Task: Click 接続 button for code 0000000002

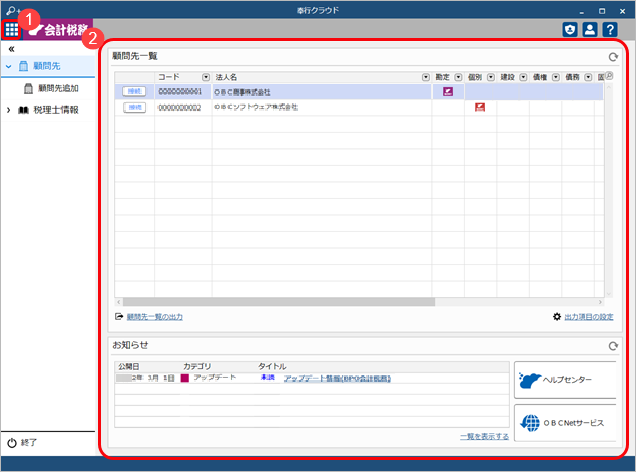Action: coord(134,107)
